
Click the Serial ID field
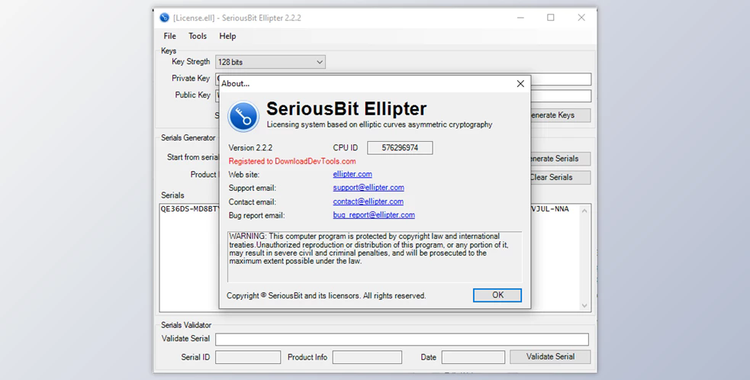point(248,357)
